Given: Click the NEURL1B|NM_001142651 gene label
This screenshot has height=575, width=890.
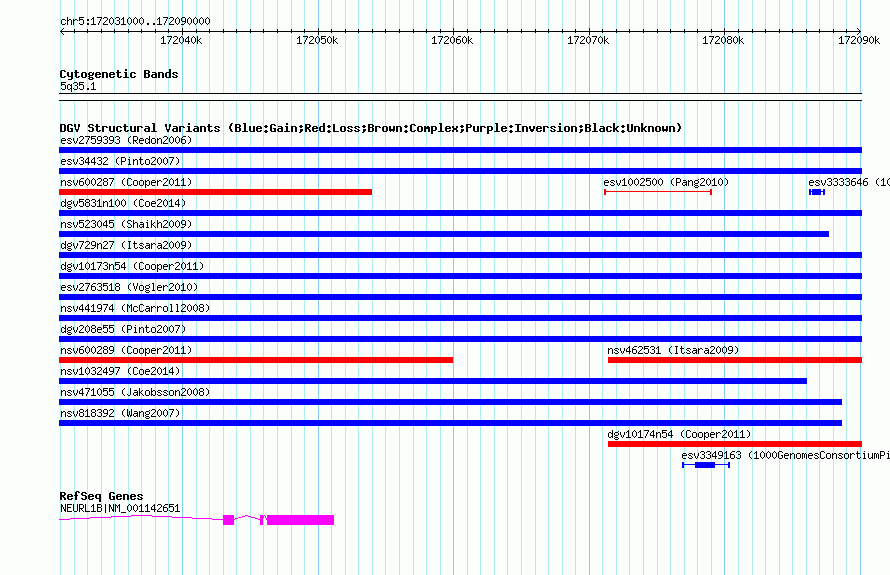Looking at the screenshot, I should click(x=120, y=508).
